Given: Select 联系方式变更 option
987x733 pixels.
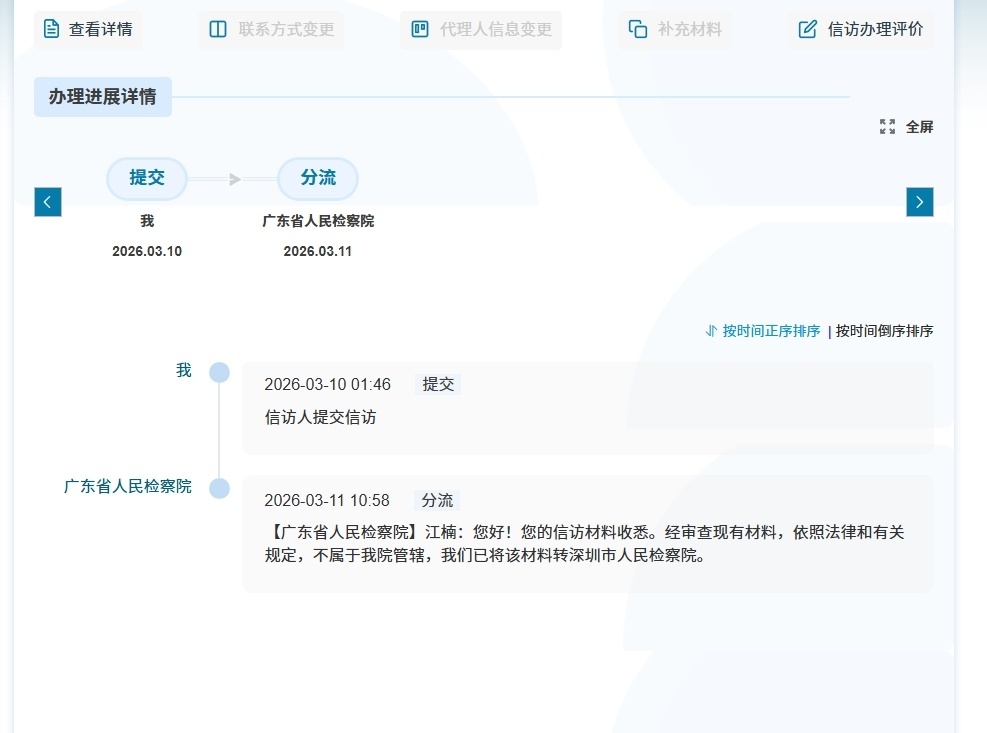Looking at the screenshot, I should 271,30.
